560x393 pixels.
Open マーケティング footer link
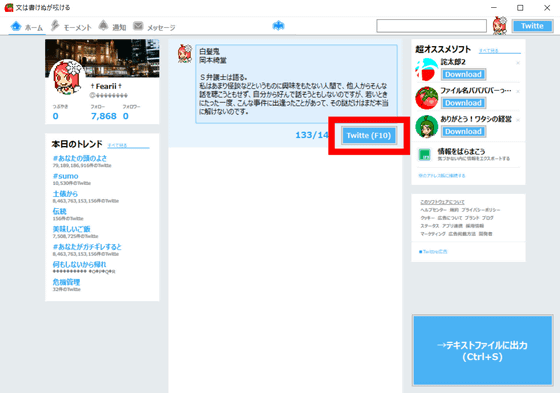tap(433, 234)
